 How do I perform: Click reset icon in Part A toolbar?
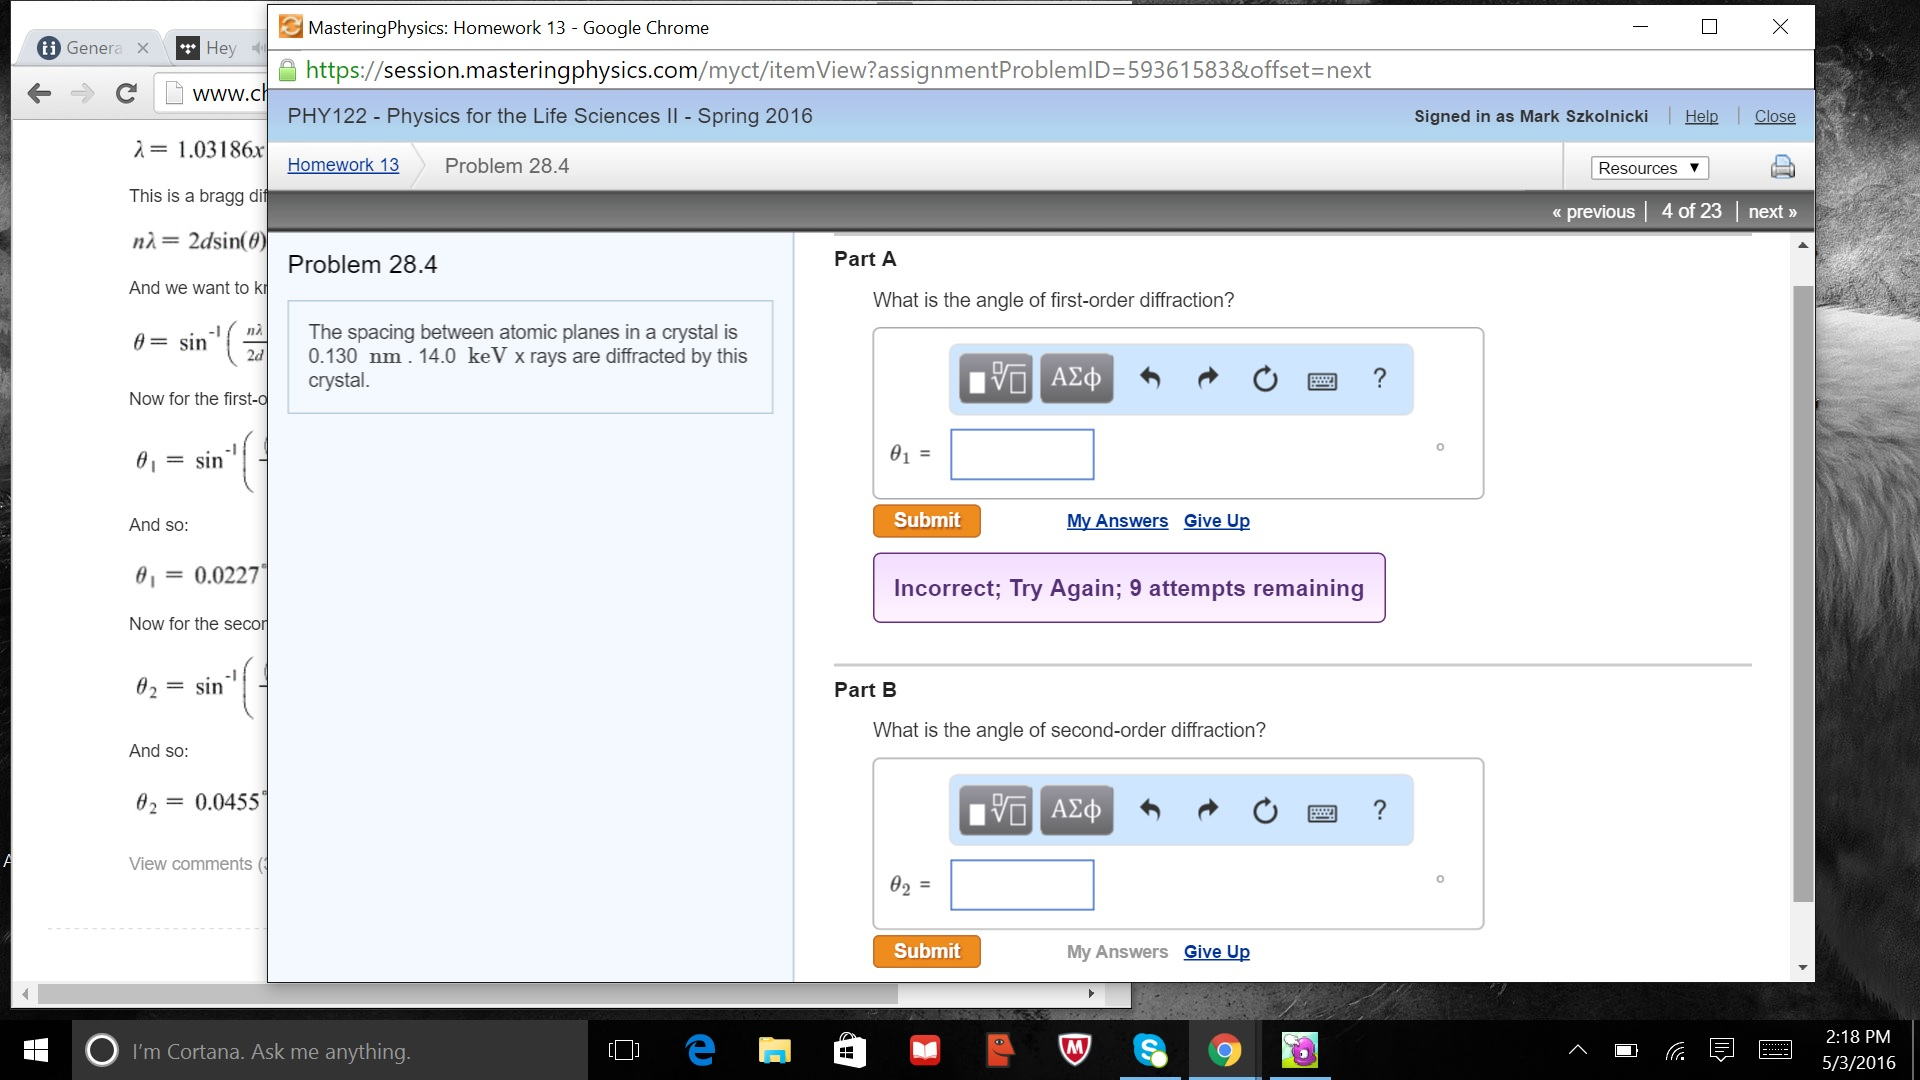click(x=1265, y=379)
